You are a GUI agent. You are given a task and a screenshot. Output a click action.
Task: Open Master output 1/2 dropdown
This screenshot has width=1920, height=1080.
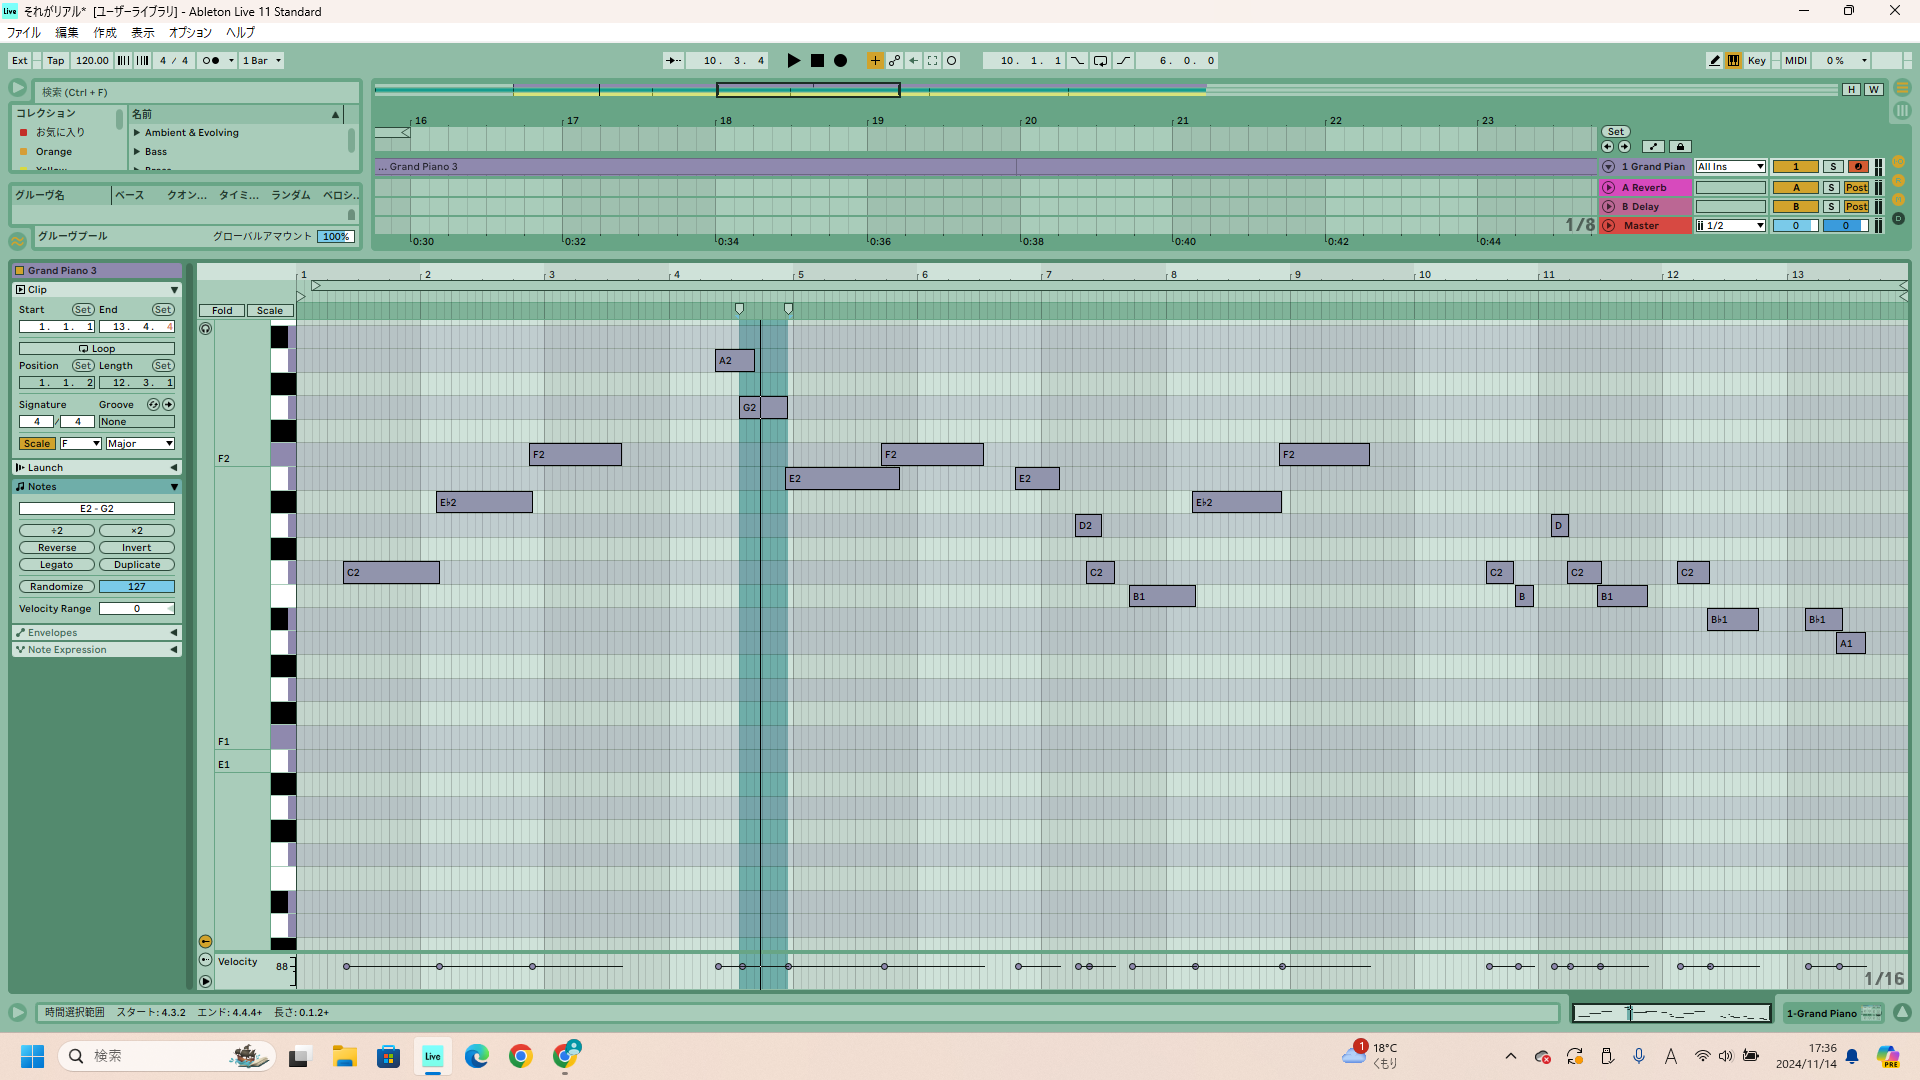1730,226
